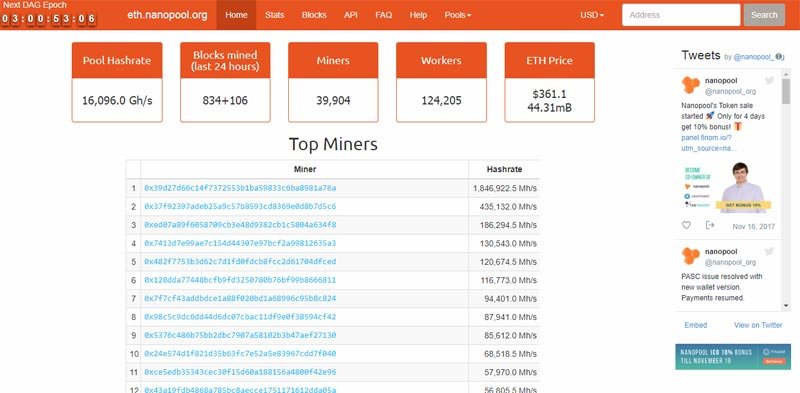This screenshot has height=393, width=800.
Task: Click the Nov 16, 2017 tweet date
Action: (754, 226)
